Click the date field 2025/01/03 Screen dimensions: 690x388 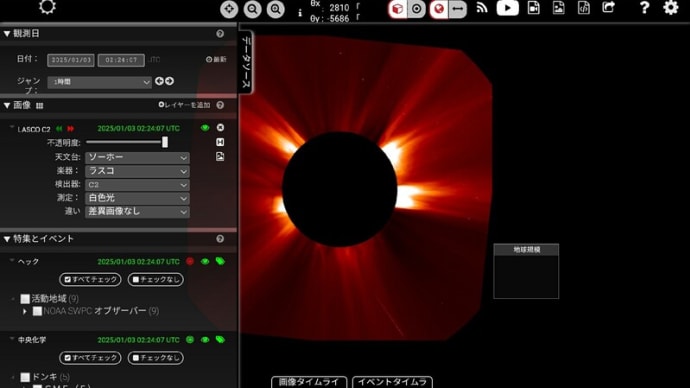click(x=71, y=60)
